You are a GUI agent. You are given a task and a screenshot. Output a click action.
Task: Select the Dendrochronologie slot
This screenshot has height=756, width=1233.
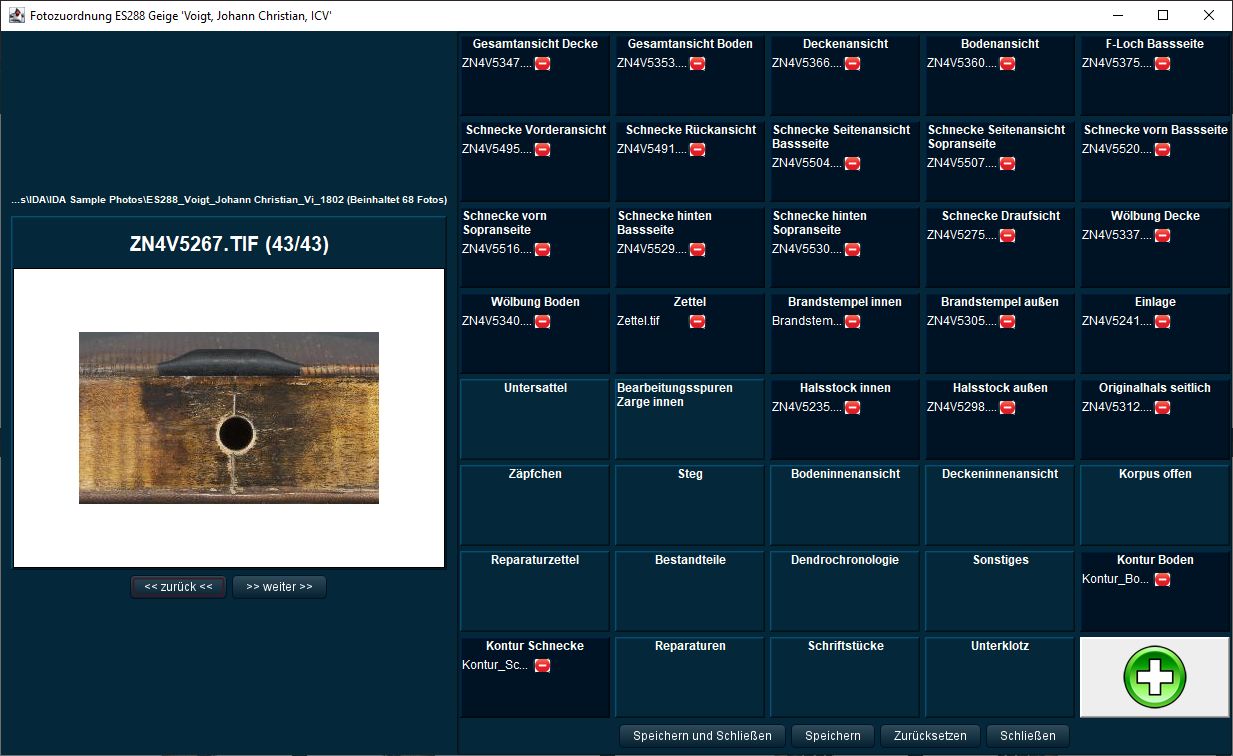(x=845, y=590)
